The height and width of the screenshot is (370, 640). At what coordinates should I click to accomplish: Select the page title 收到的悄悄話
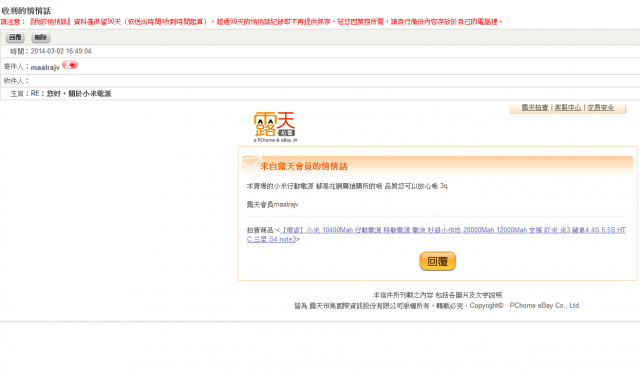[27, 11]
